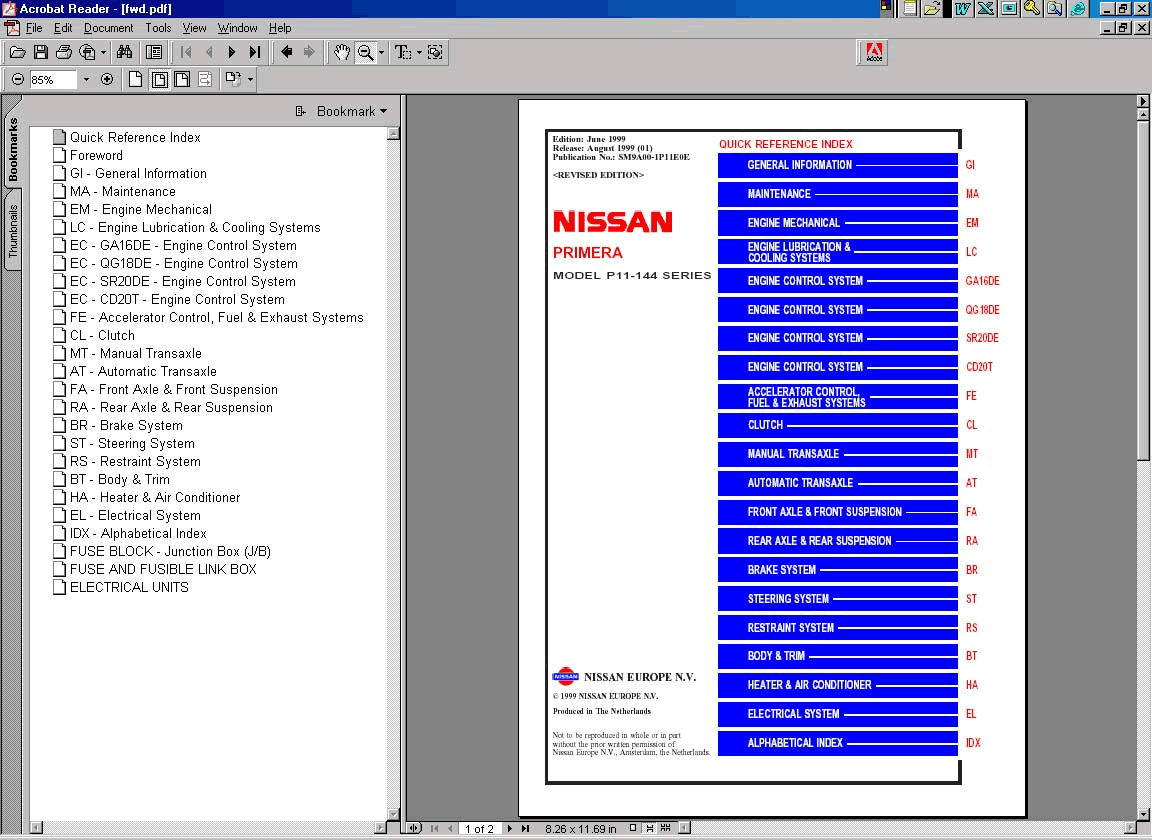The height and width of the screenshot is (840, 1152).
Task: Click the status bar page number box
Action: point(479,828)
